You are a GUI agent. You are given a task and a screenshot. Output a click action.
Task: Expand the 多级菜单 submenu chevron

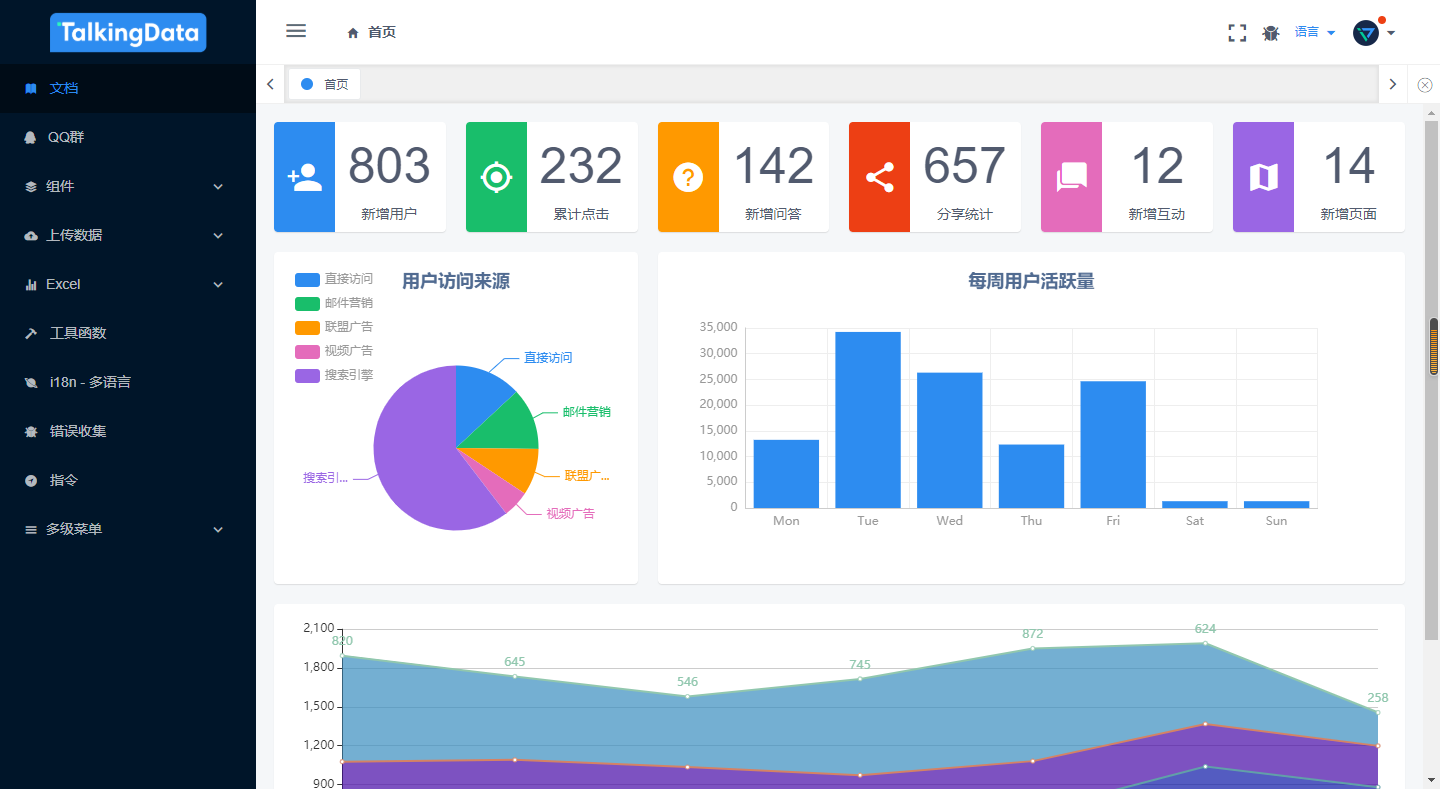(x=218, y=530)
